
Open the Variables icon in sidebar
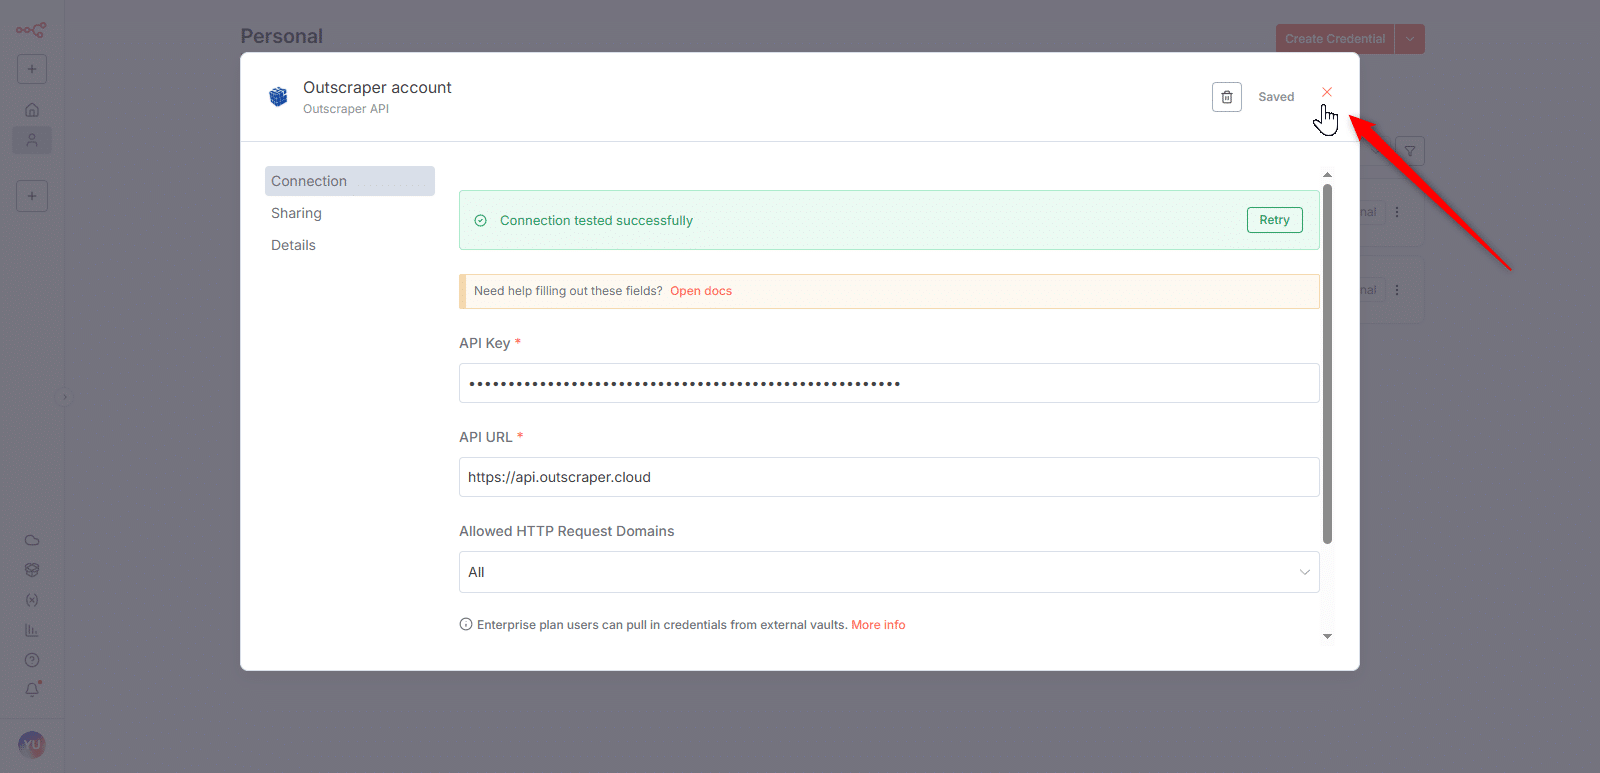click(32, 600)
